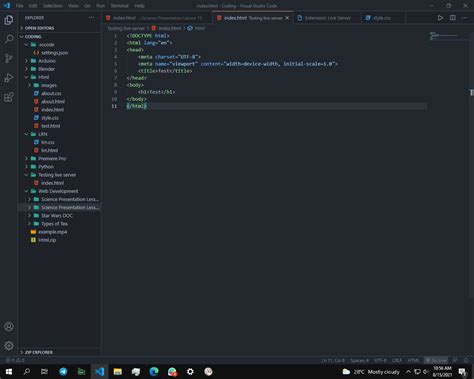474x379 pixels.
Task: Open the Search view in activity bar
Action: pos(9,39)
